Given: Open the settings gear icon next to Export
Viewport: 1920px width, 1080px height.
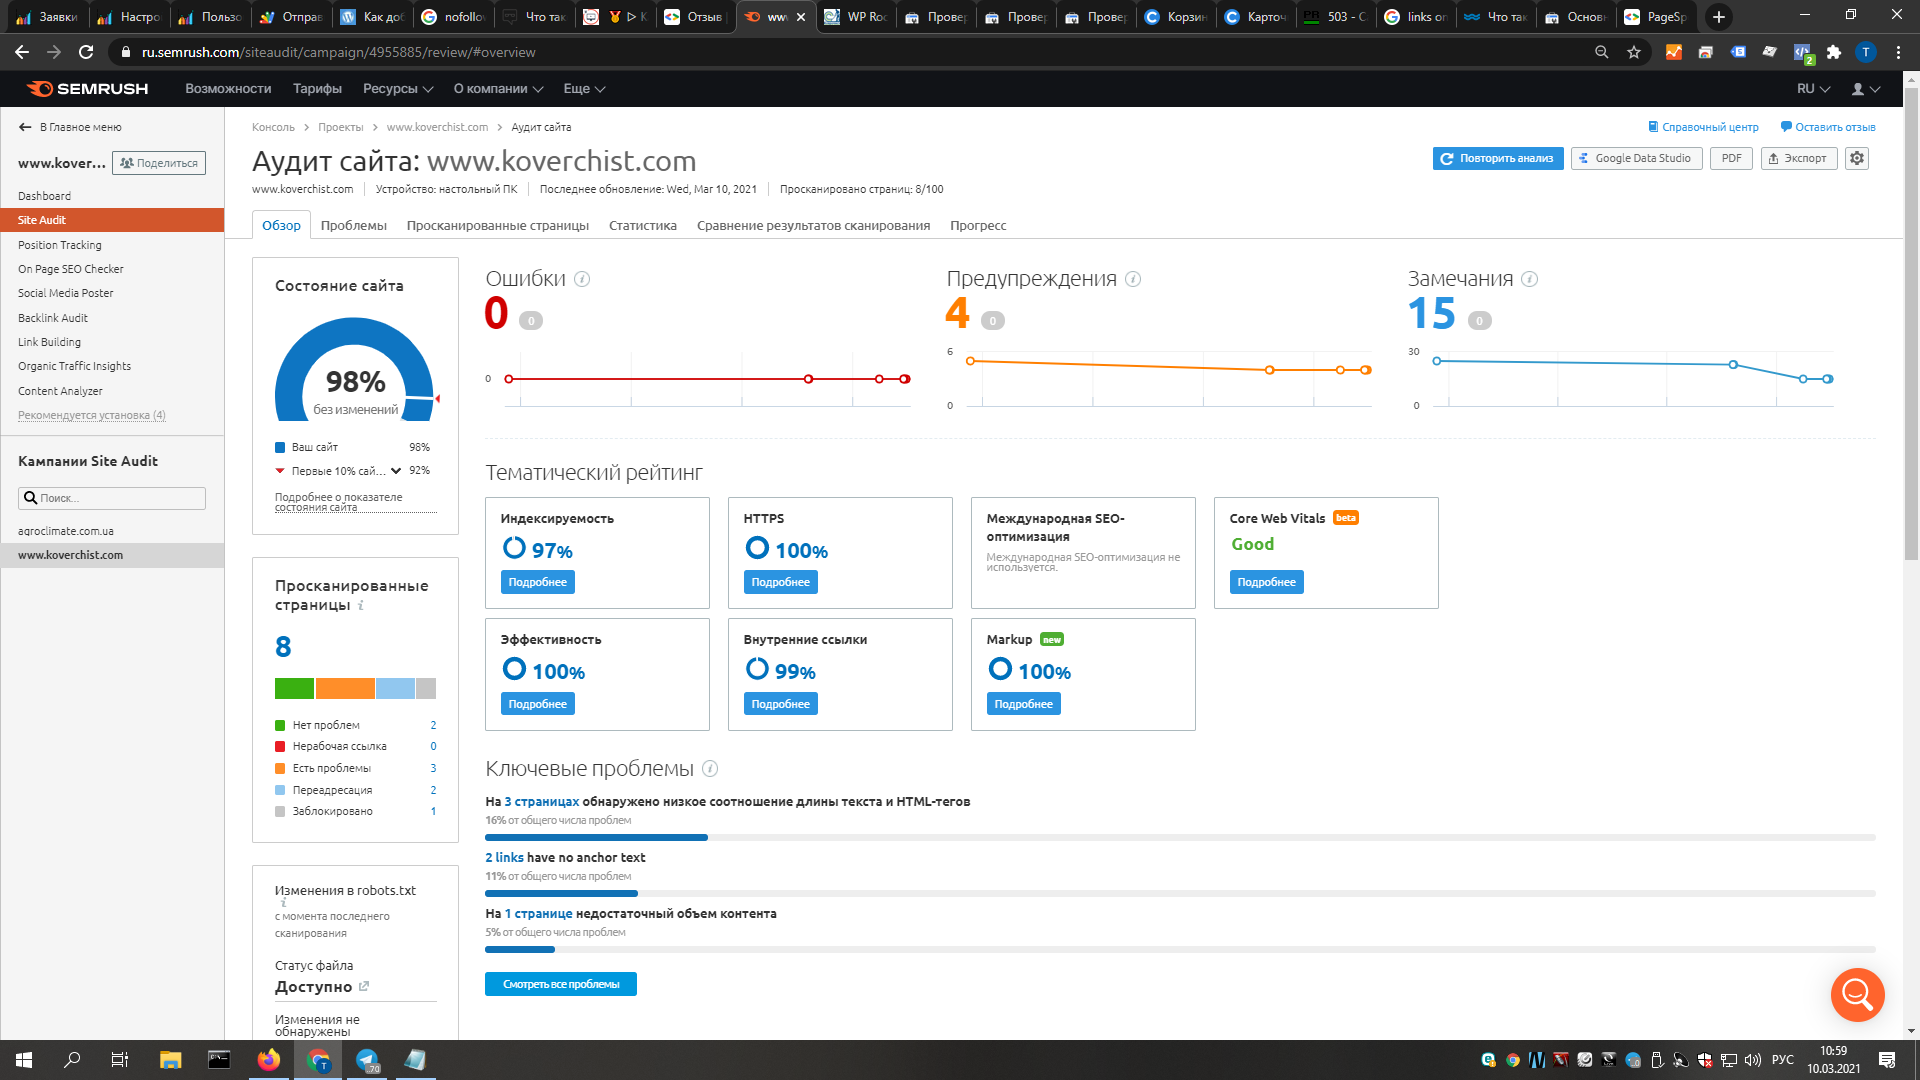Looking at the screenshot, I should pos(1857,158).
